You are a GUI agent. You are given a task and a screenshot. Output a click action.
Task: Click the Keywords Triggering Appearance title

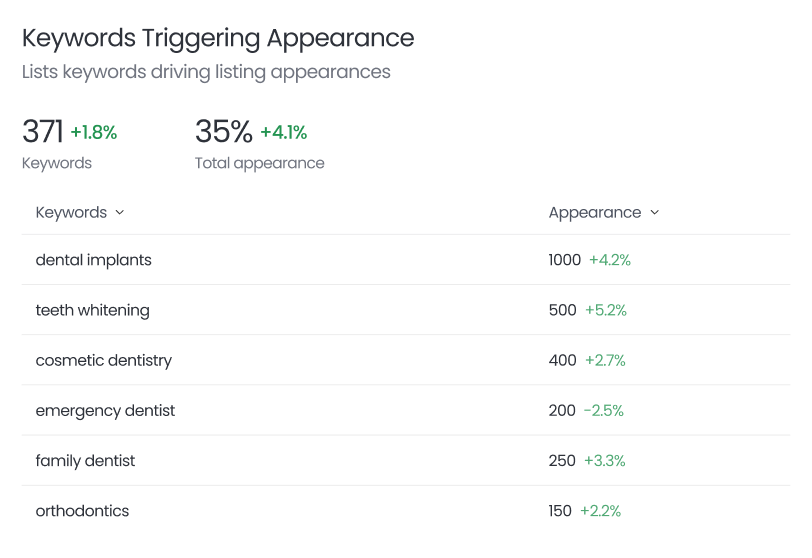218,38
